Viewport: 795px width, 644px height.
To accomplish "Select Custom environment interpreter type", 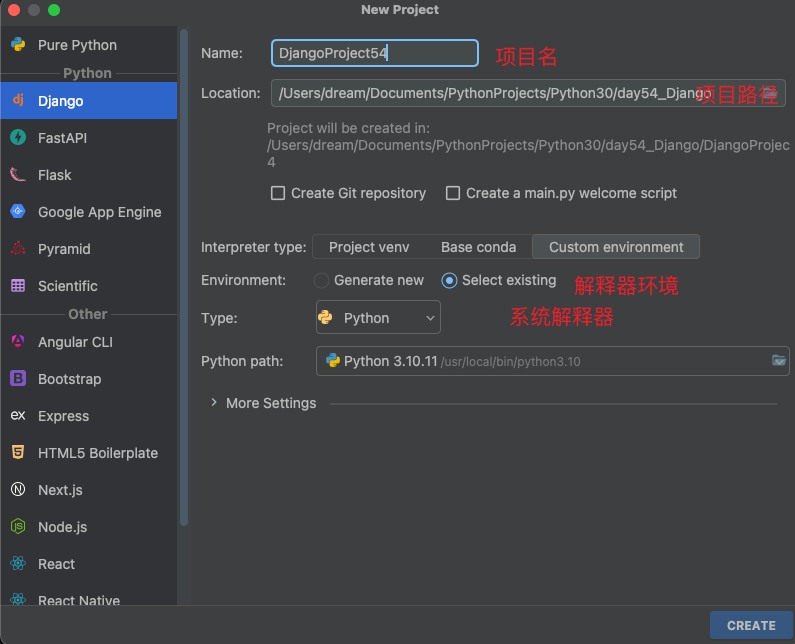I will click(x=616, y=247).
